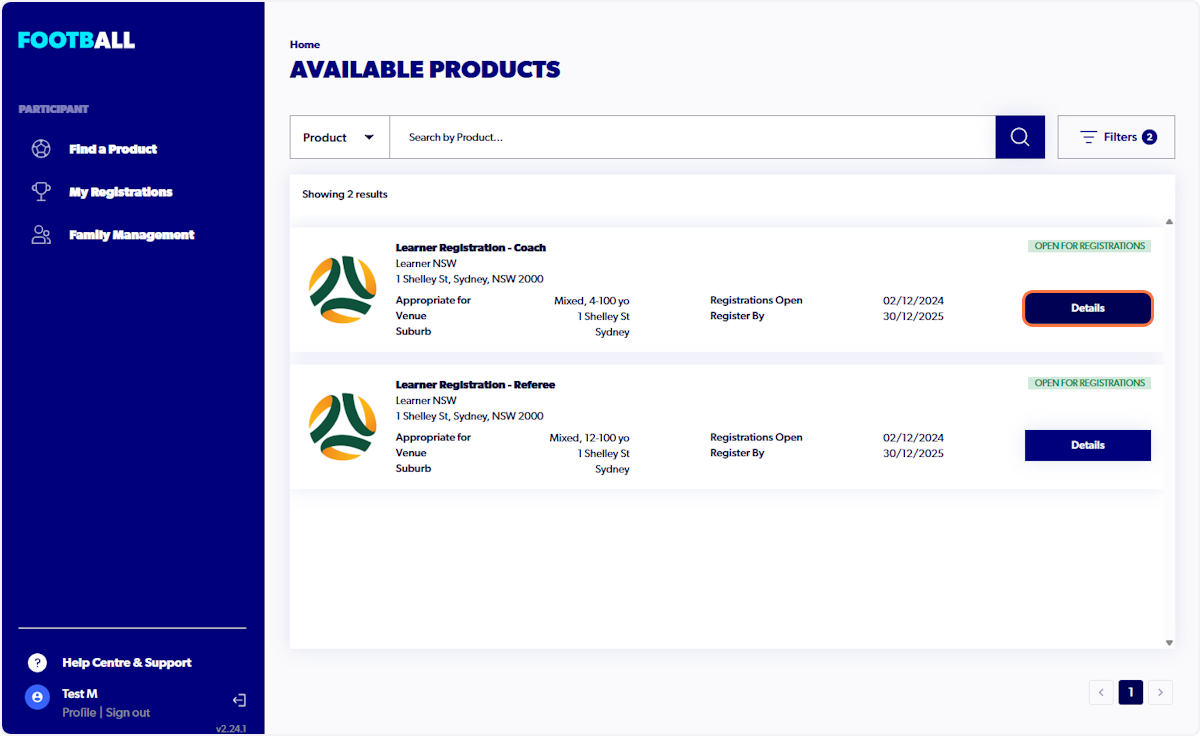The width and height of the screenshot is (1200, 736).
Task: Click the Profile link
Action: tap(79, 713)
